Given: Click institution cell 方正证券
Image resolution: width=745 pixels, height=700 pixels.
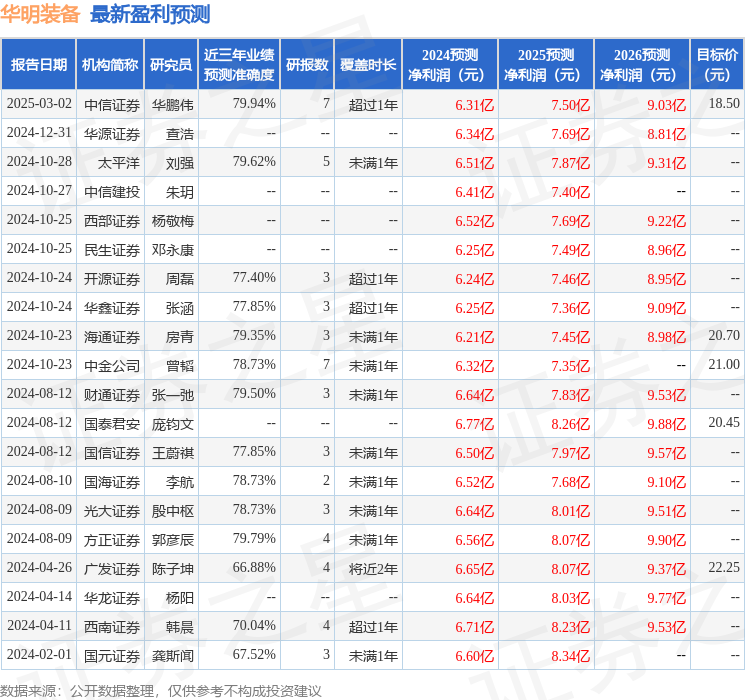Looking at the screenshot, I should pyautogui.click(x=112, y=539).
